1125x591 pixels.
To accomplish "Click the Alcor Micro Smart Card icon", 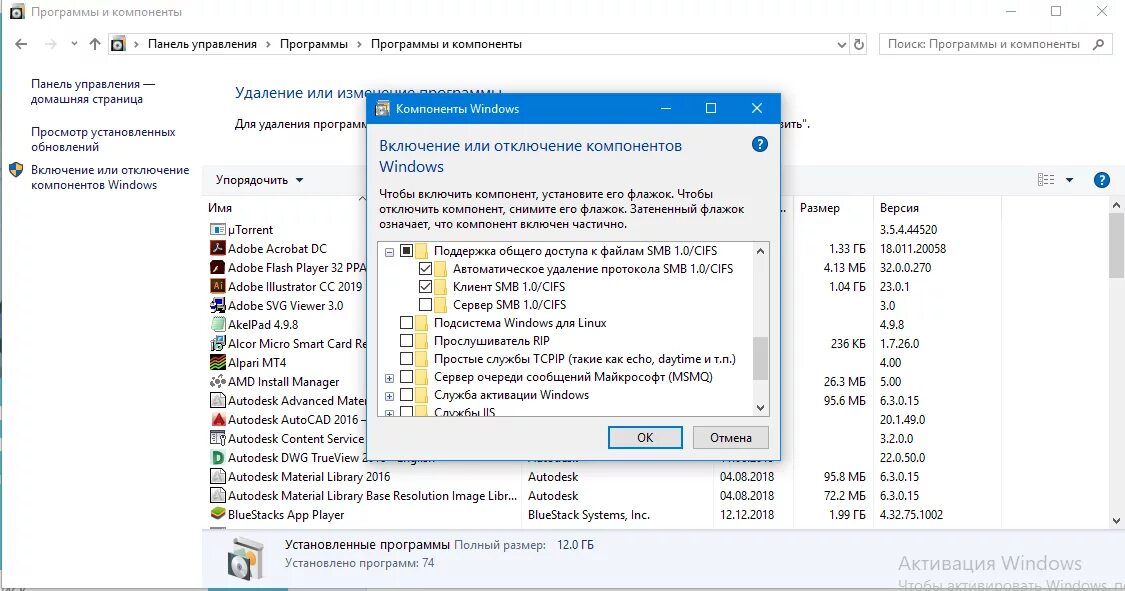I will [x=217, y=344].
